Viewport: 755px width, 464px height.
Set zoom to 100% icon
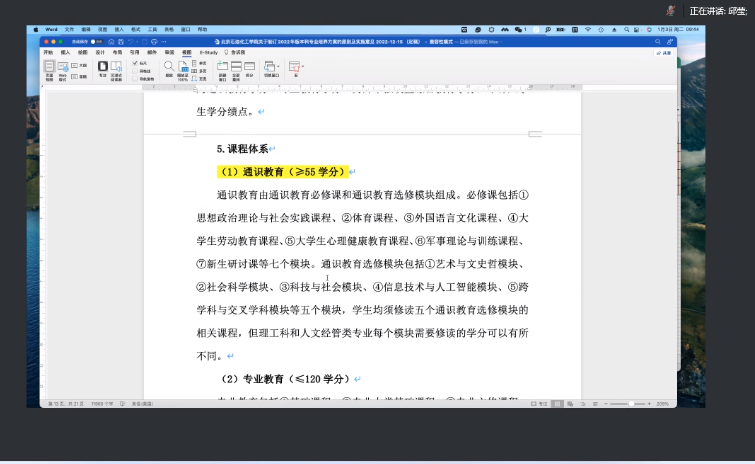click(x=182, y=68)
